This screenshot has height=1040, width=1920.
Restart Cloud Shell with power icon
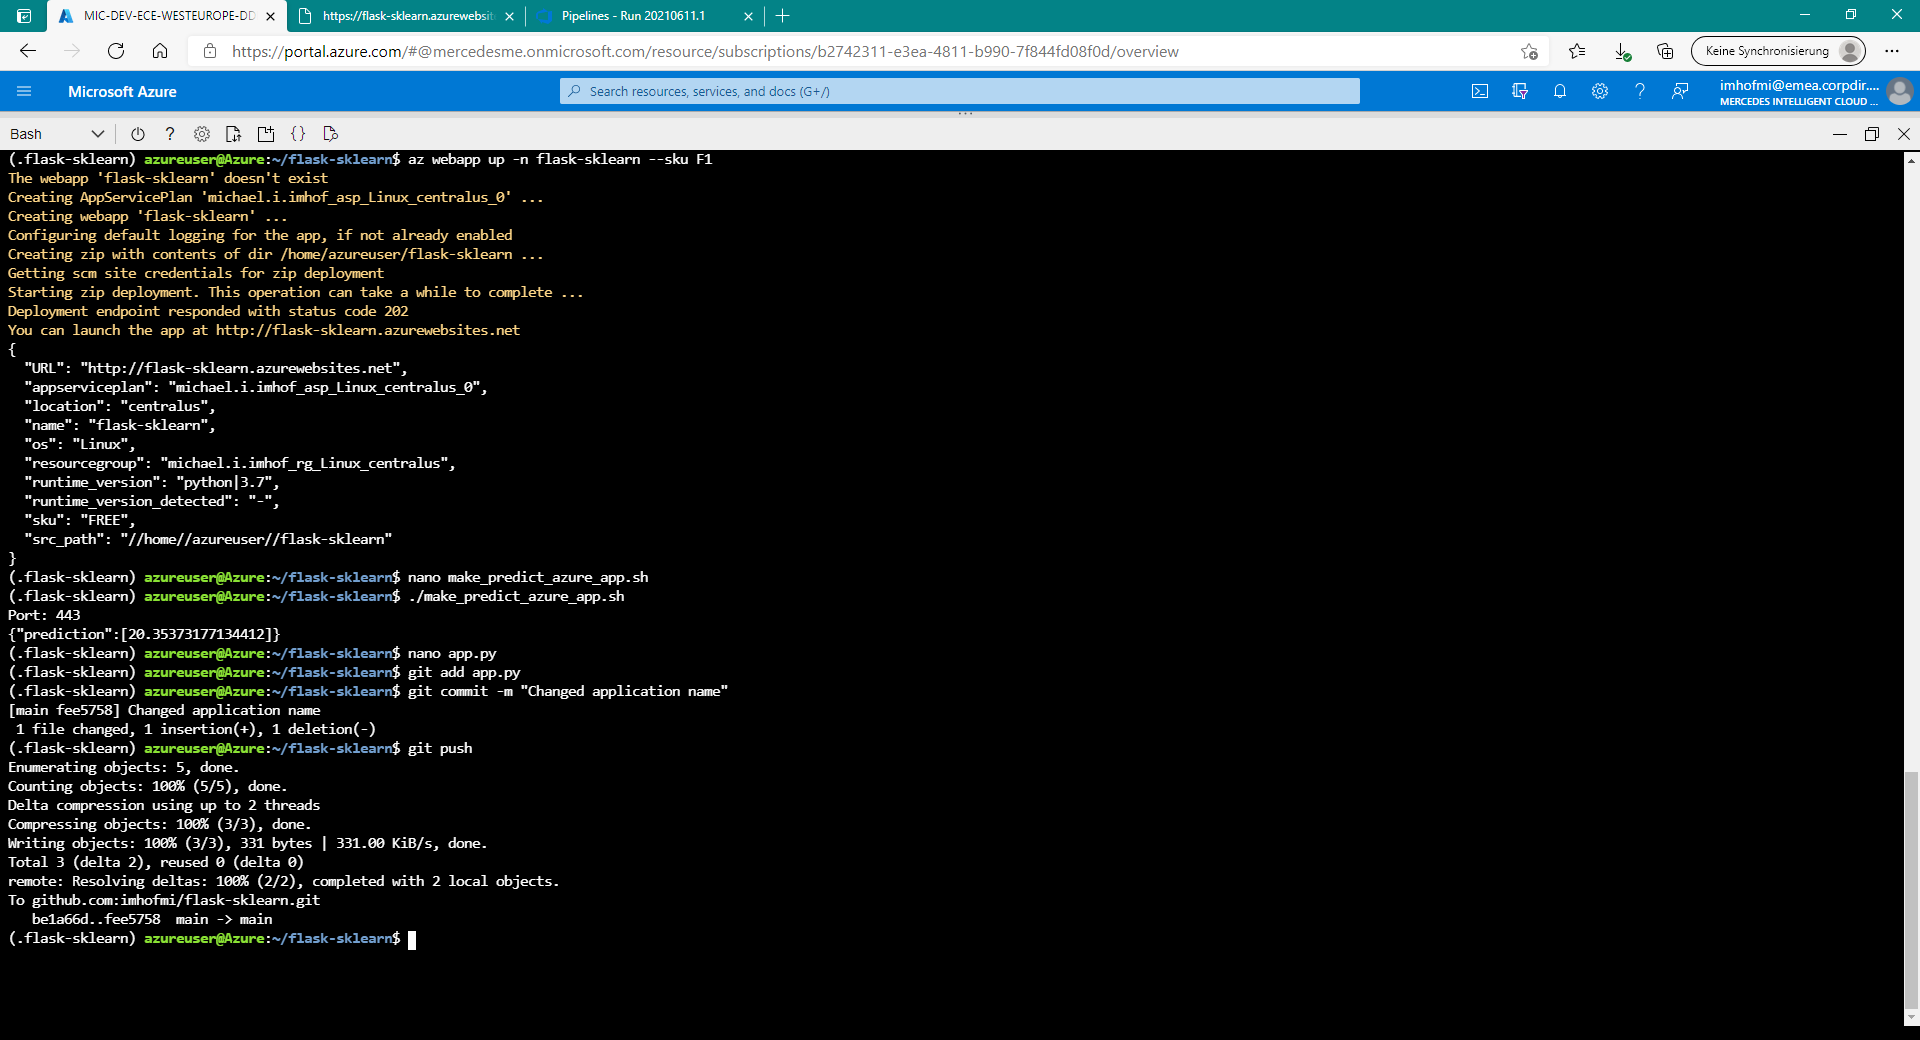pos(138,134)
